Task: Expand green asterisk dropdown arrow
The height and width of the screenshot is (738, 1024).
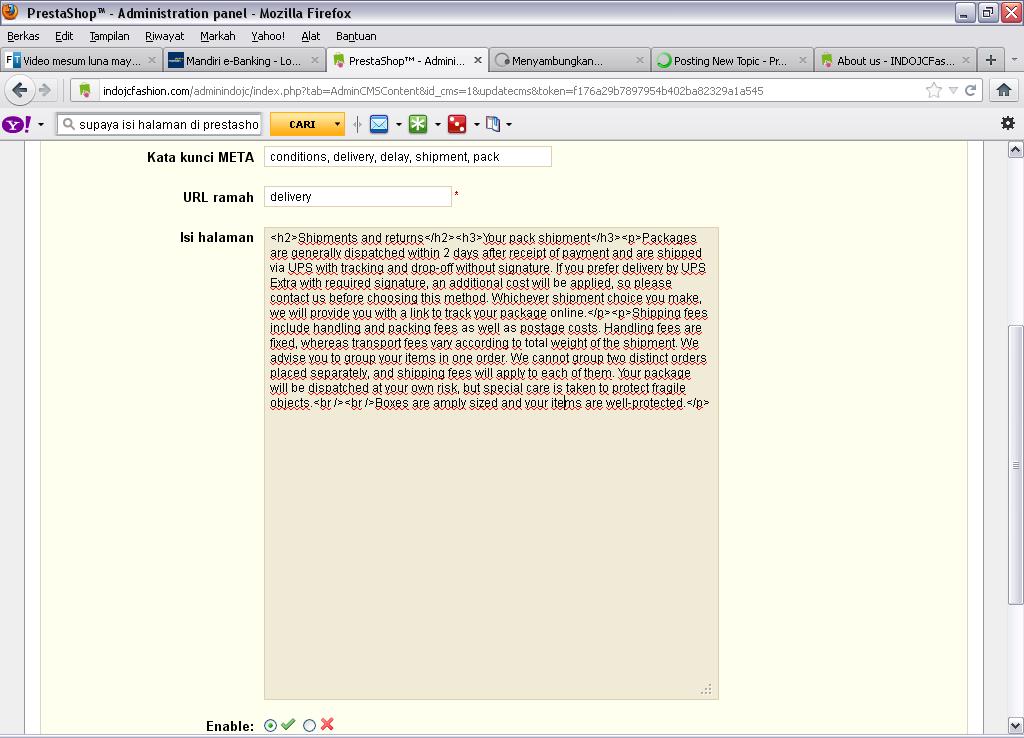Action: pyautogui.click(x=438, y=124)
